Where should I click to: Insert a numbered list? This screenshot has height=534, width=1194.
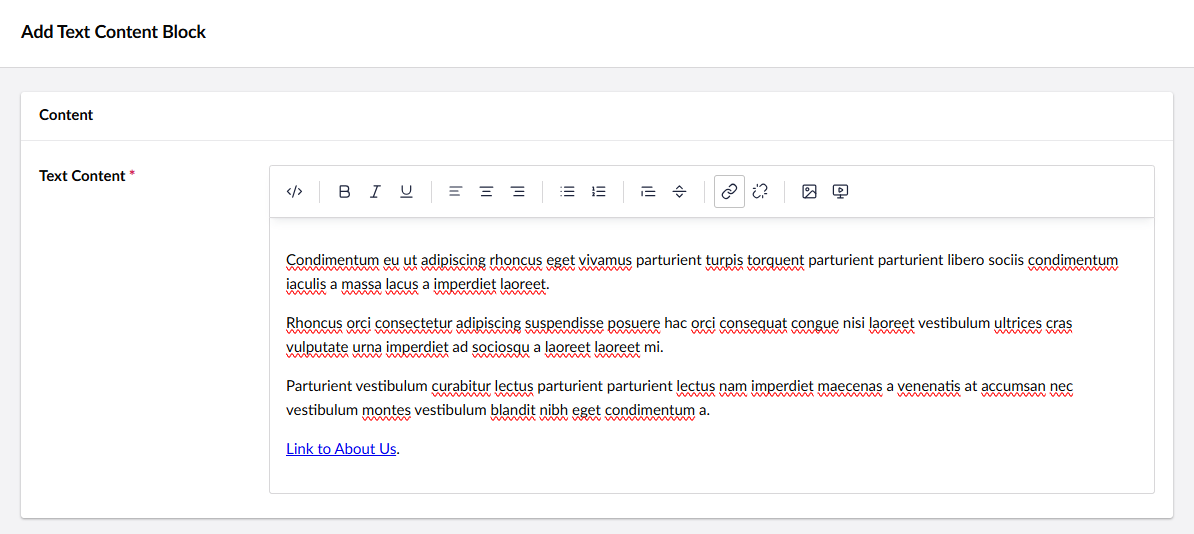click(x=598, y=192)
